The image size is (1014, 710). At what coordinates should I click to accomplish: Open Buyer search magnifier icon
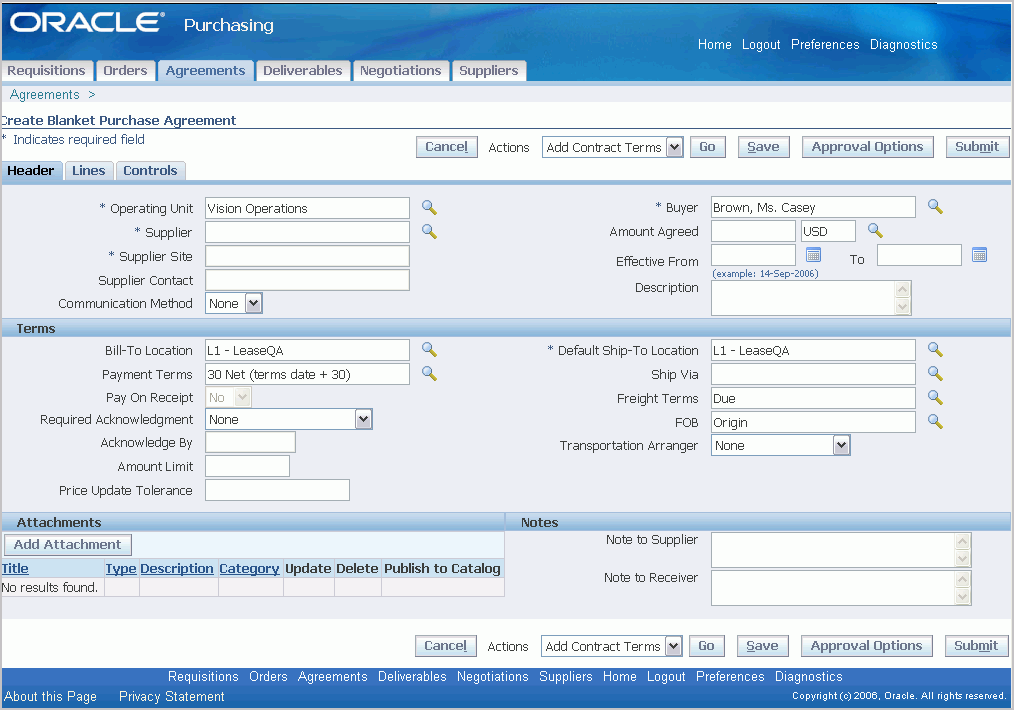point(935,206)
